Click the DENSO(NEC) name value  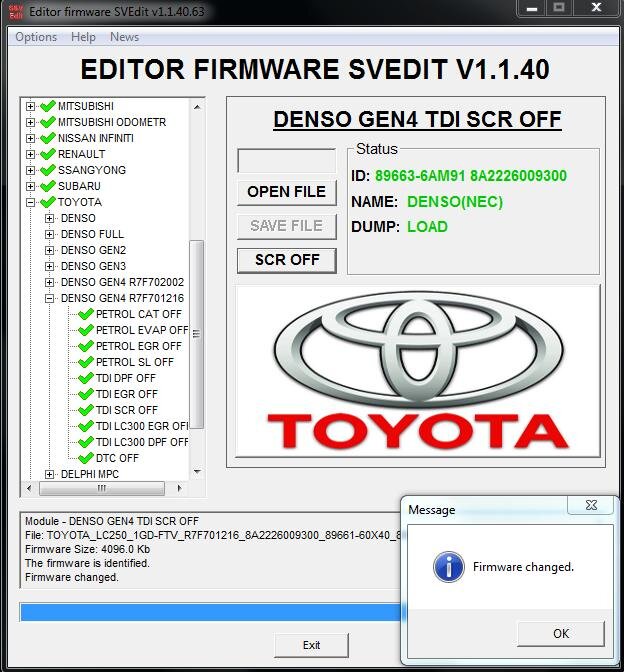click(455, 201)
